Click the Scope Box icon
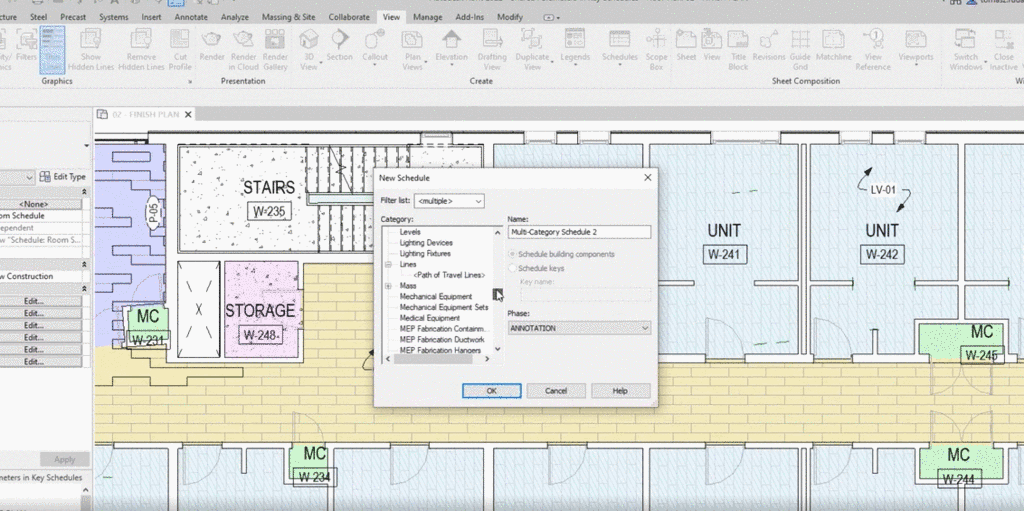Screen dimensions: 1024x511 pyautogui.click(x=656, y=41)
